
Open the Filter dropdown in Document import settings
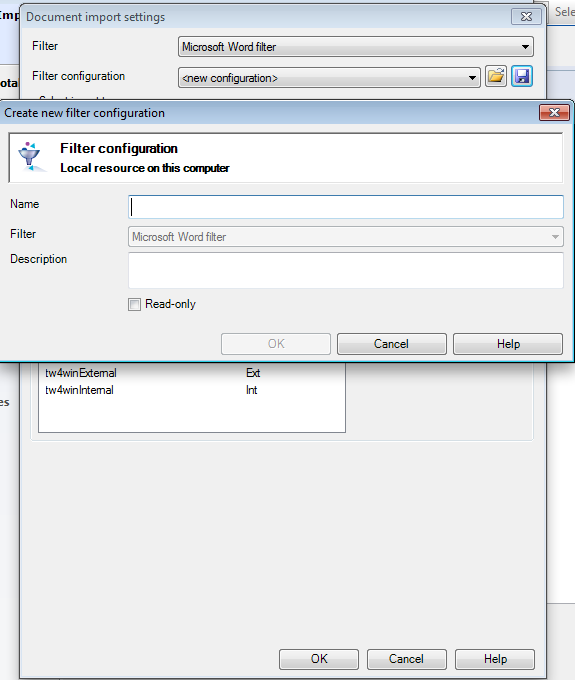pyautogui.click(x=356, y=47)
